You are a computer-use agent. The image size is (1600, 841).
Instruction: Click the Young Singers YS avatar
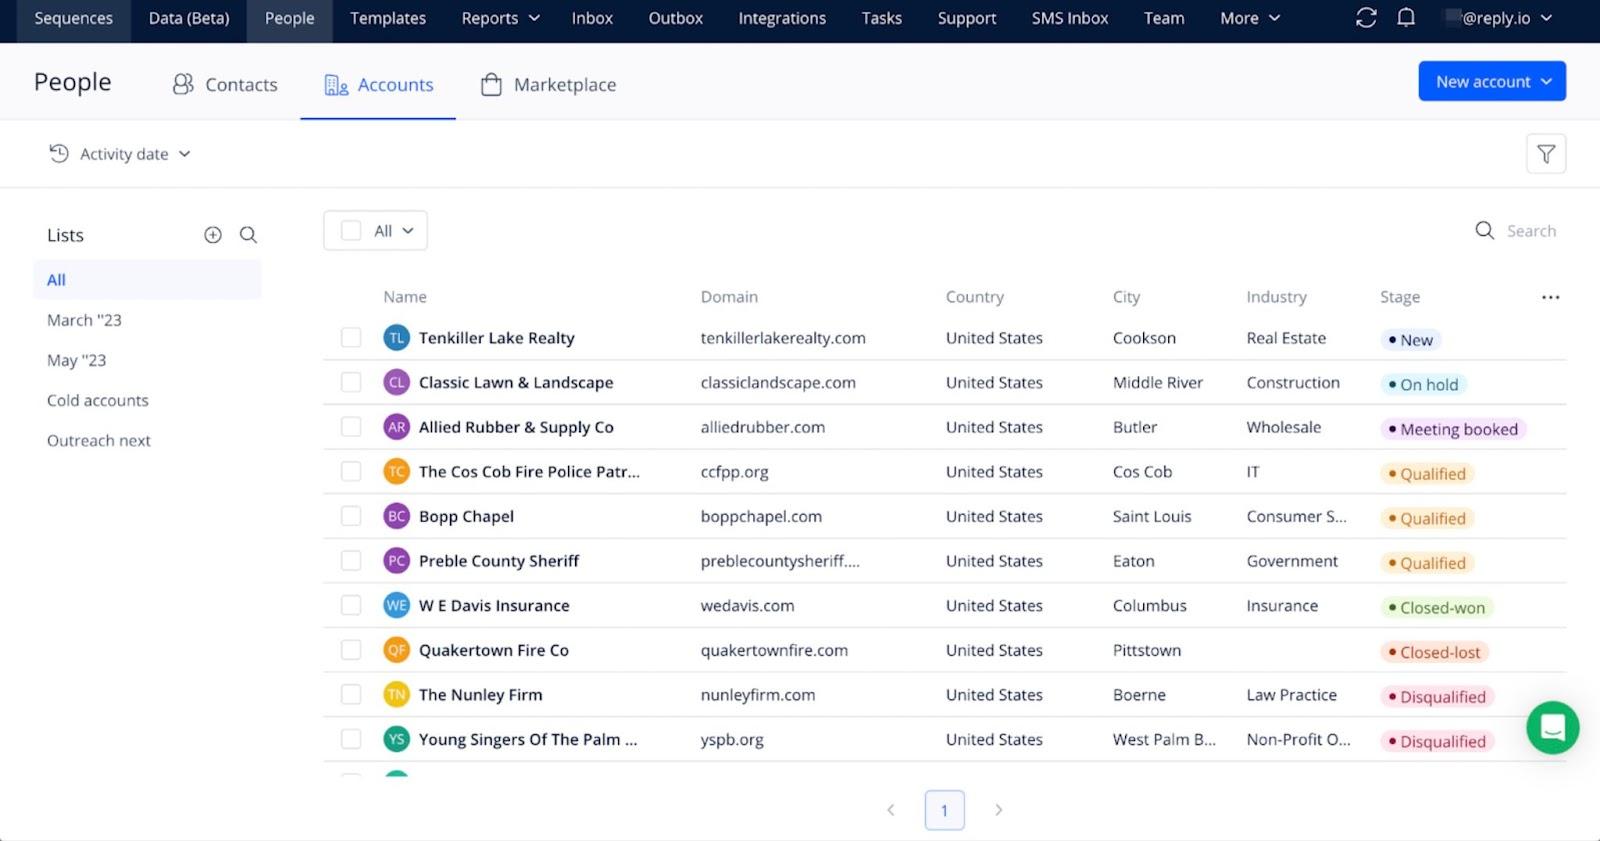pos(397,739)
